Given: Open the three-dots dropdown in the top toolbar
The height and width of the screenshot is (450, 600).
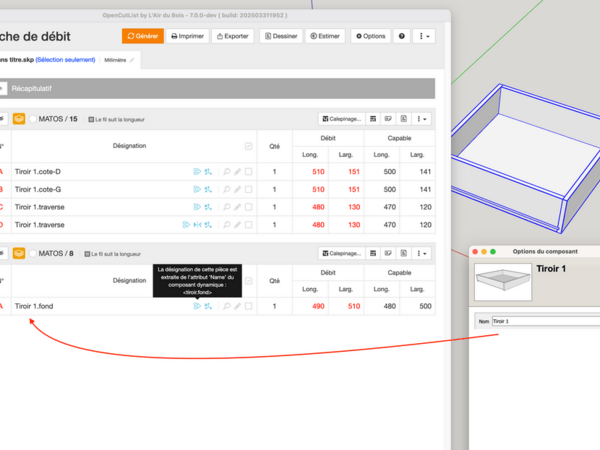Looking at the screenshot, I should click(x=425, y=36).
